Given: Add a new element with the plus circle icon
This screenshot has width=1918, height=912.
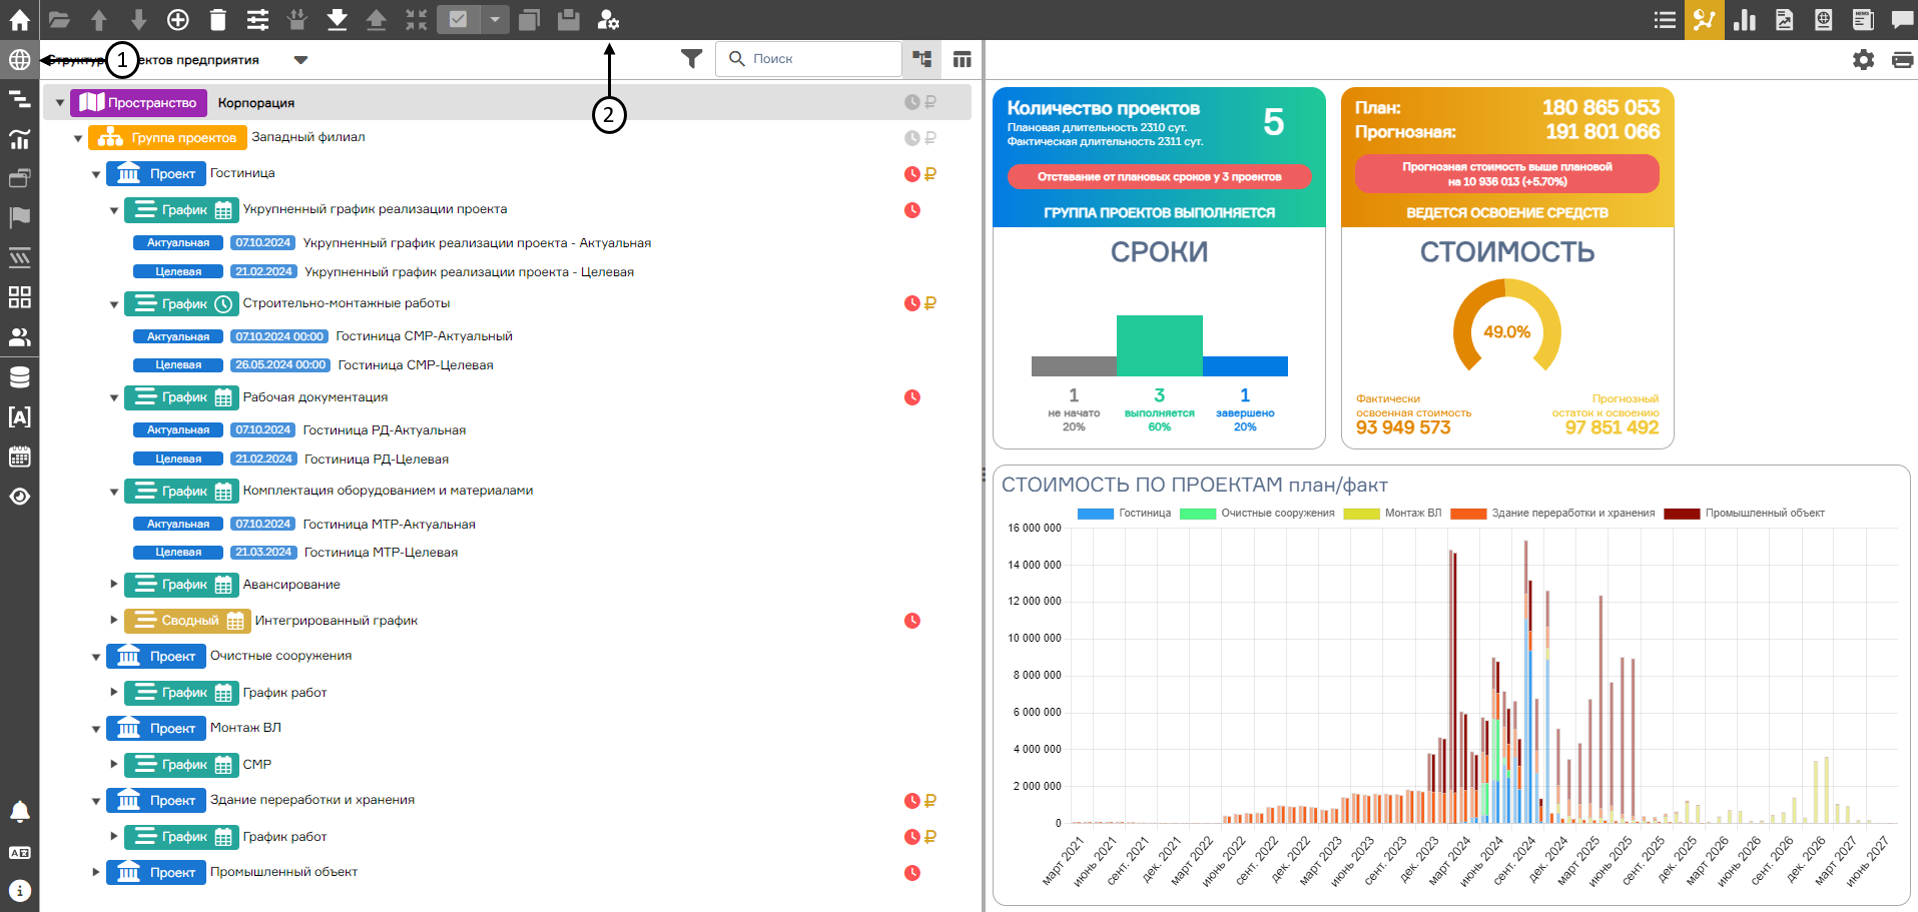Looking at the screenshot, I should pyautogui.click(x=178, y=19).
